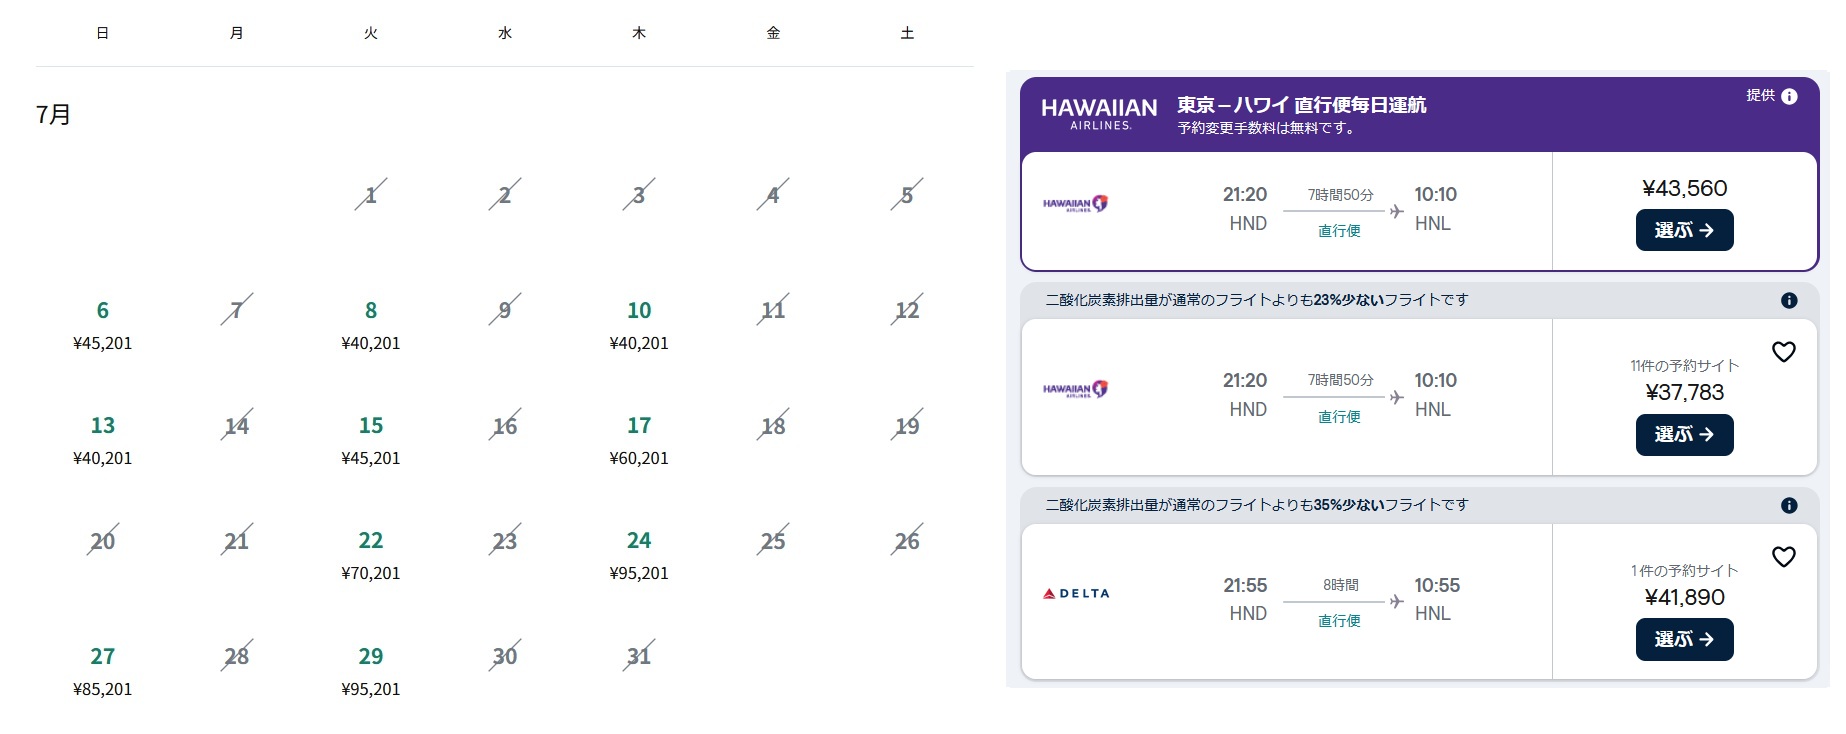The image size is (1846, 734).
Task: Choose July 10 departure date
Action: [x=639, y=324]
